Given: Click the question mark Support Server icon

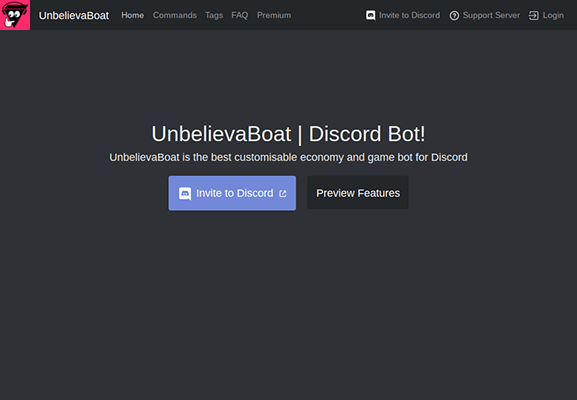Looking at the screenshot, I should 454,15.
